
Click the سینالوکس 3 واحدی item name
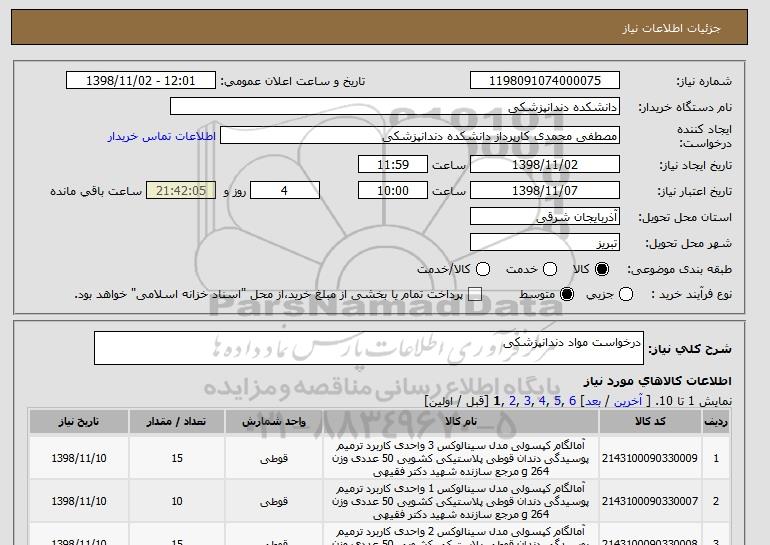tap(461, 459)
